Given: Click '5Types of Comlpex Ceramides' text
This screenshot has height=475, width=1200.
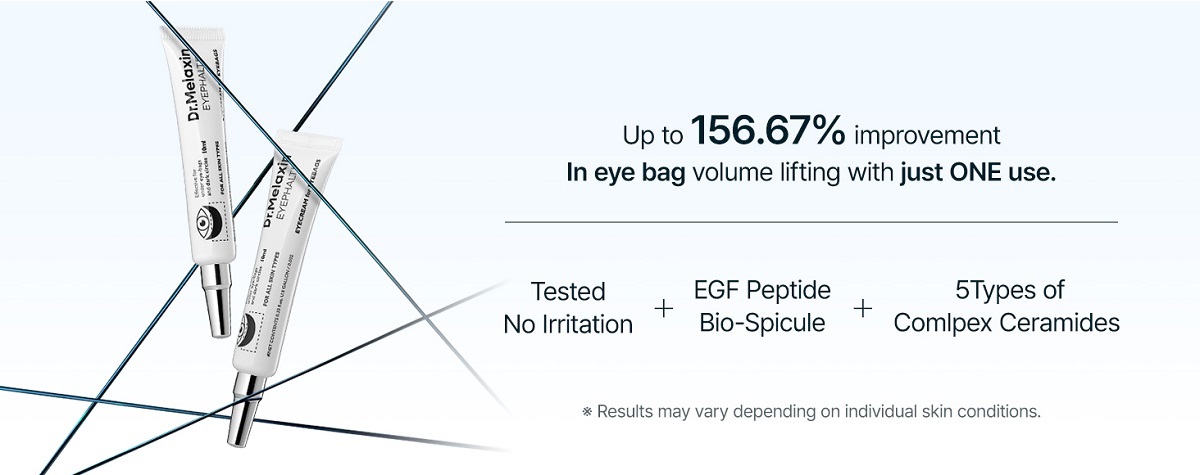Looking at the screenshot, I should (1007, 307).
